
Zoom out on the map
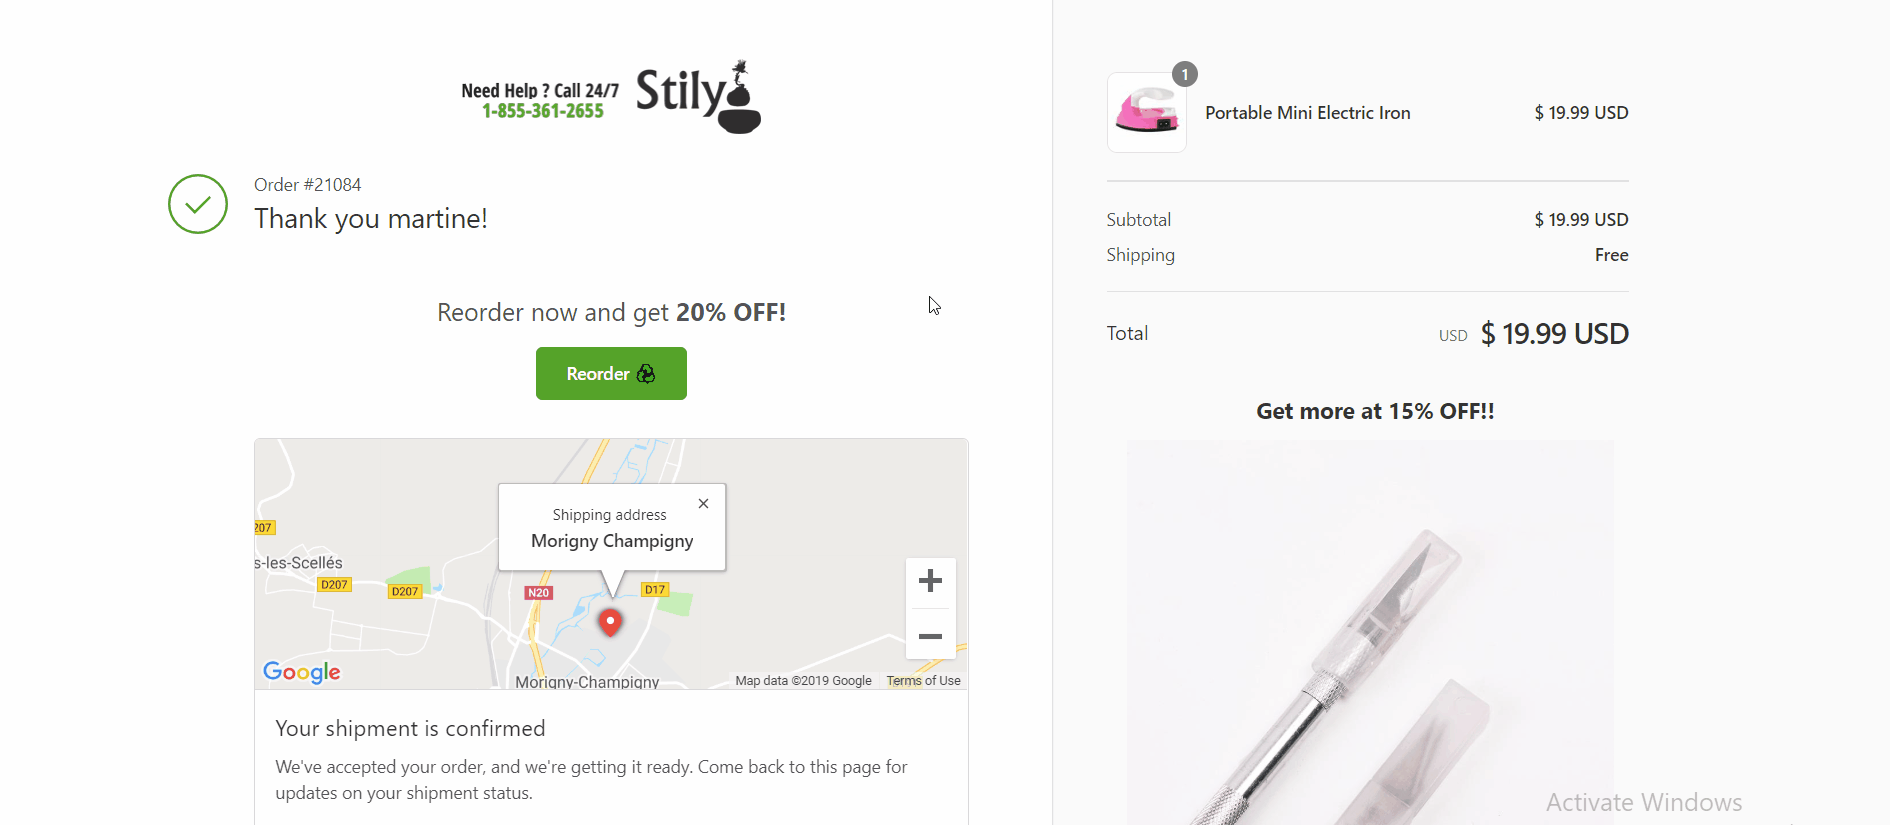tap(930, 636)
